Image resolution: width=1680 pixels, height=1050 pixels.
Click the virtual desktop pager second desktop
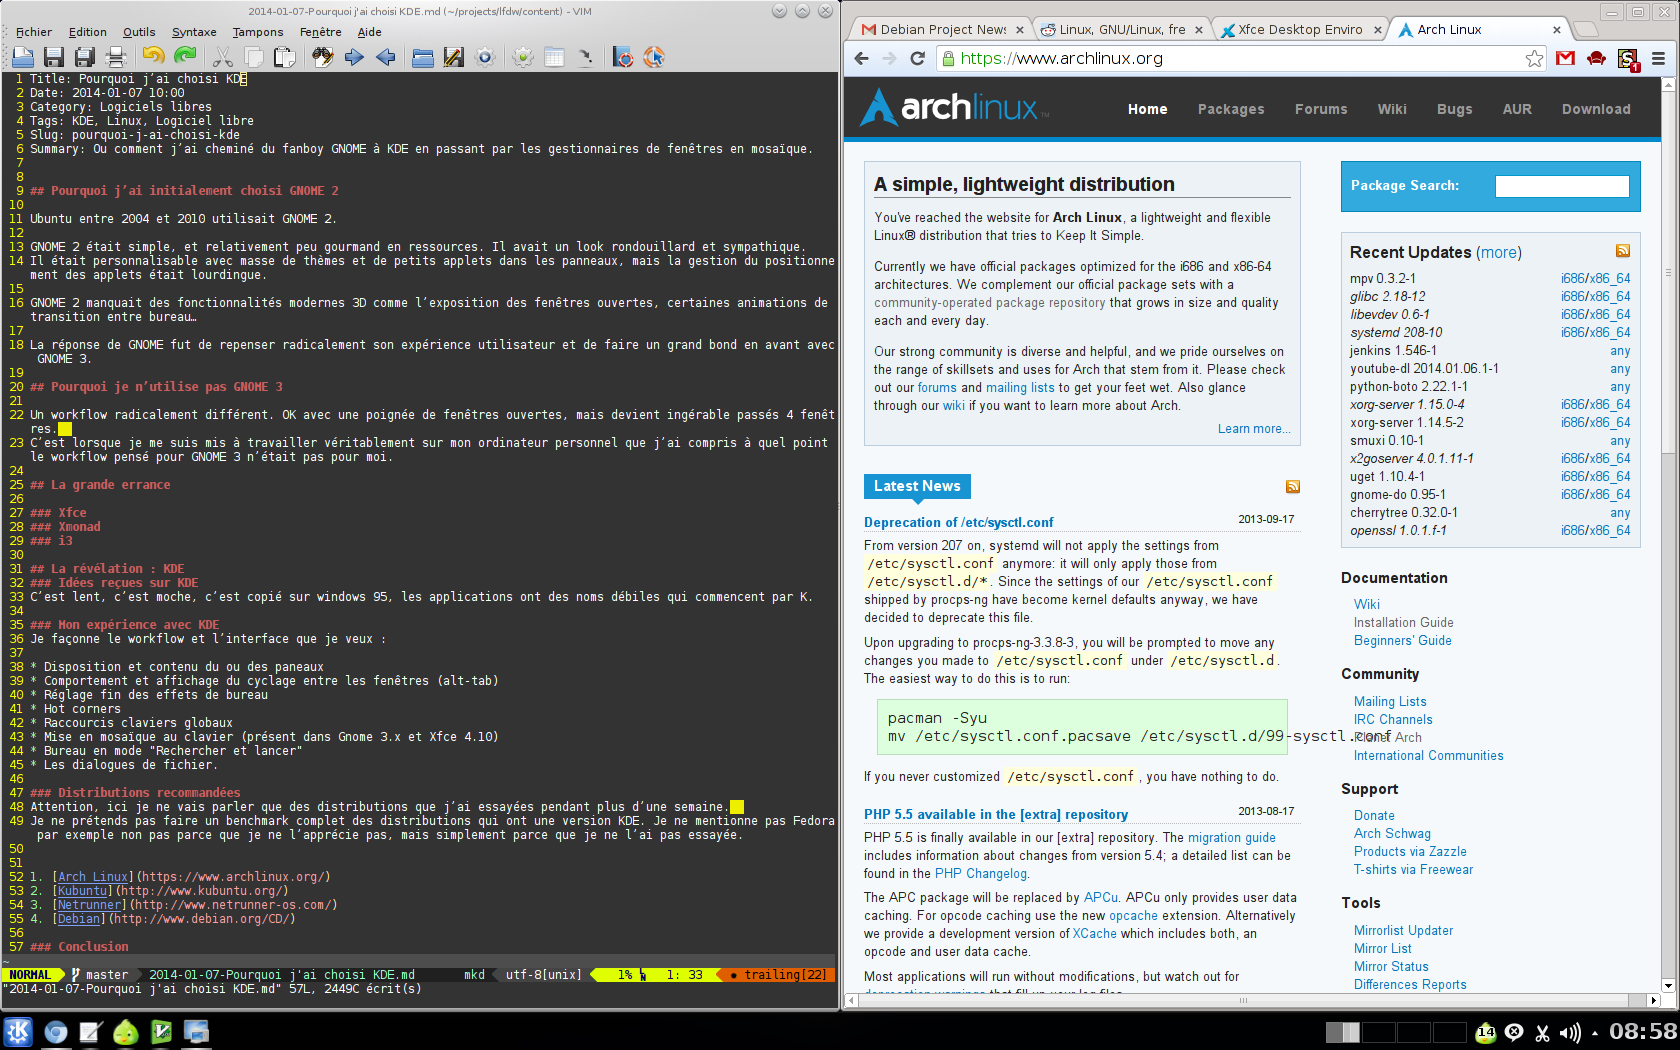click(1378, 1032)
